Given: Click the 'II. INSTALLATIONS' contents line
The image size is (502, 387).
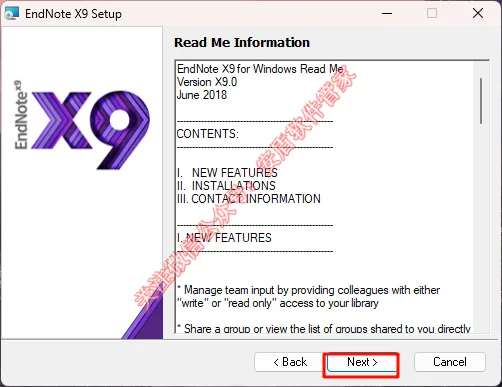Looking at the screenshot, I should coord(226,186).
